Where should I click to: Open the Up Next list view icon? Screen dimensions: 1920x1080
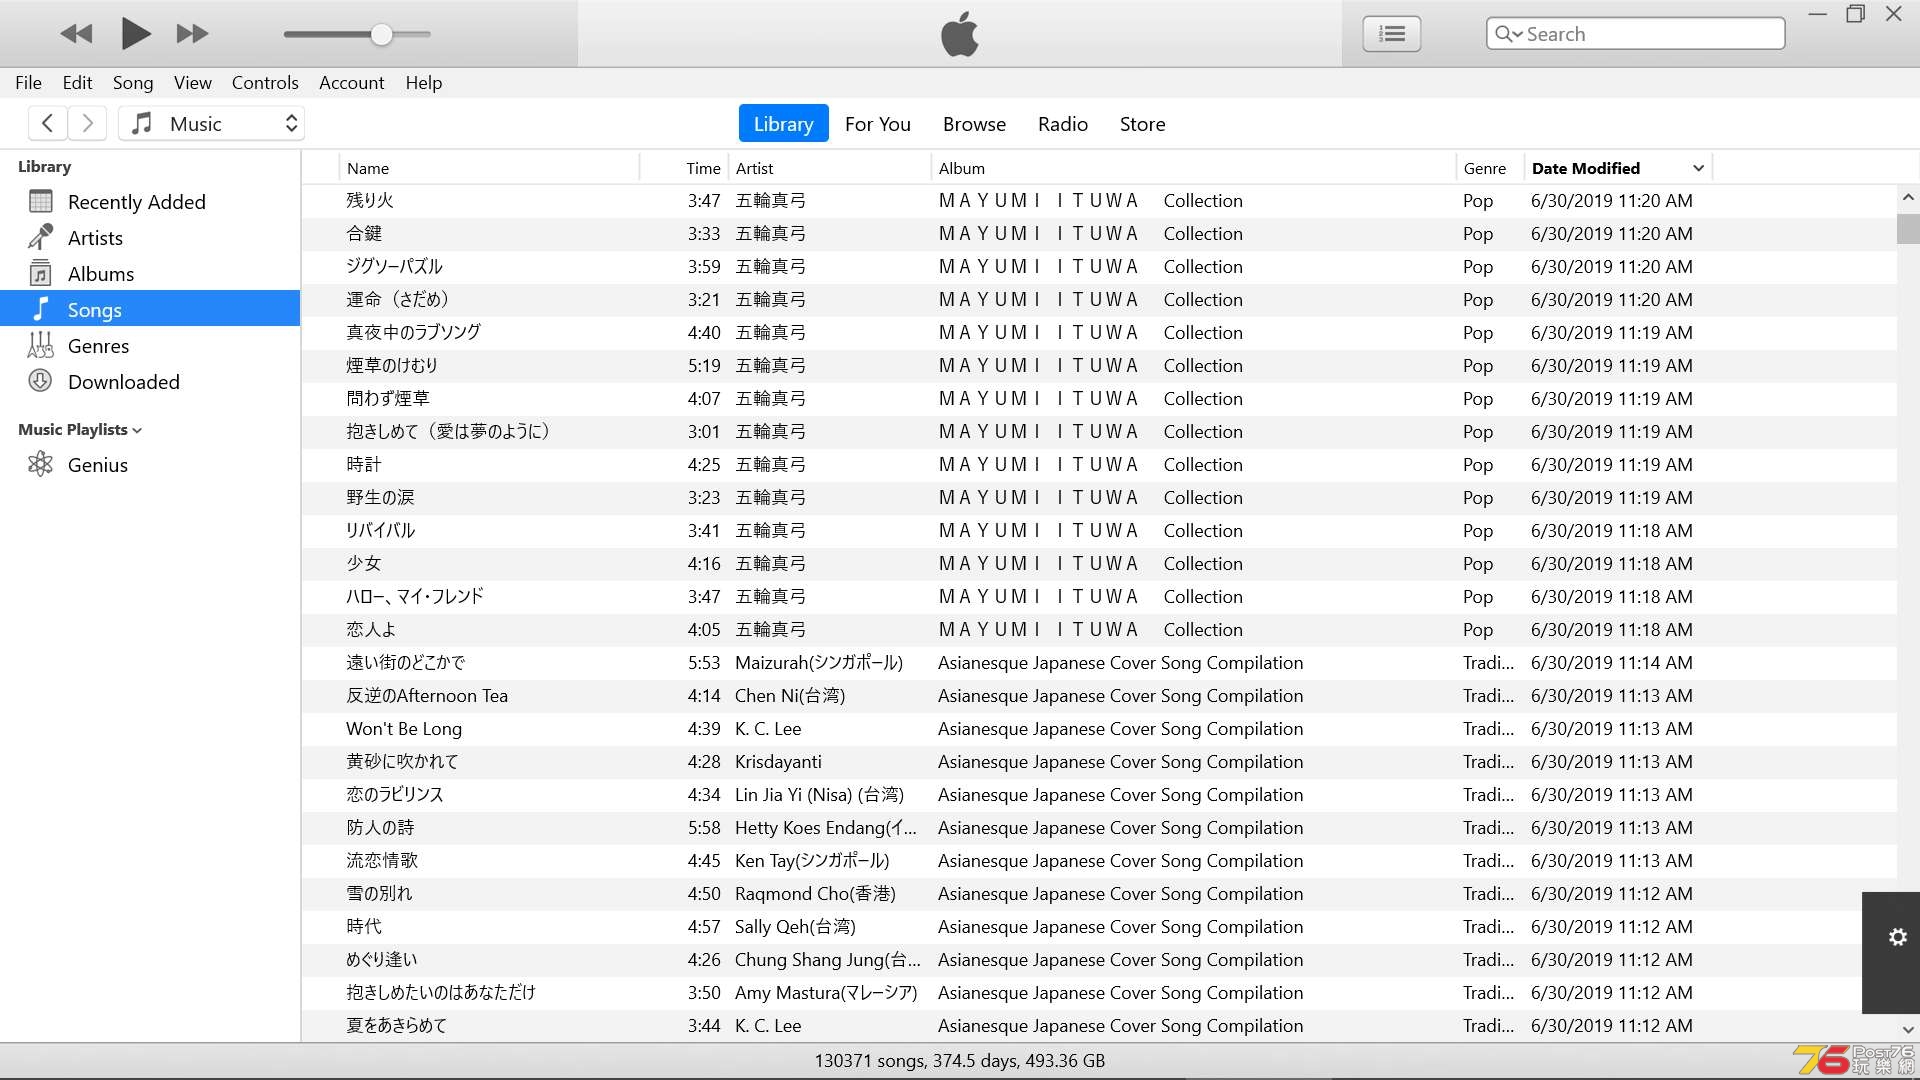[x=1391, y=34]
